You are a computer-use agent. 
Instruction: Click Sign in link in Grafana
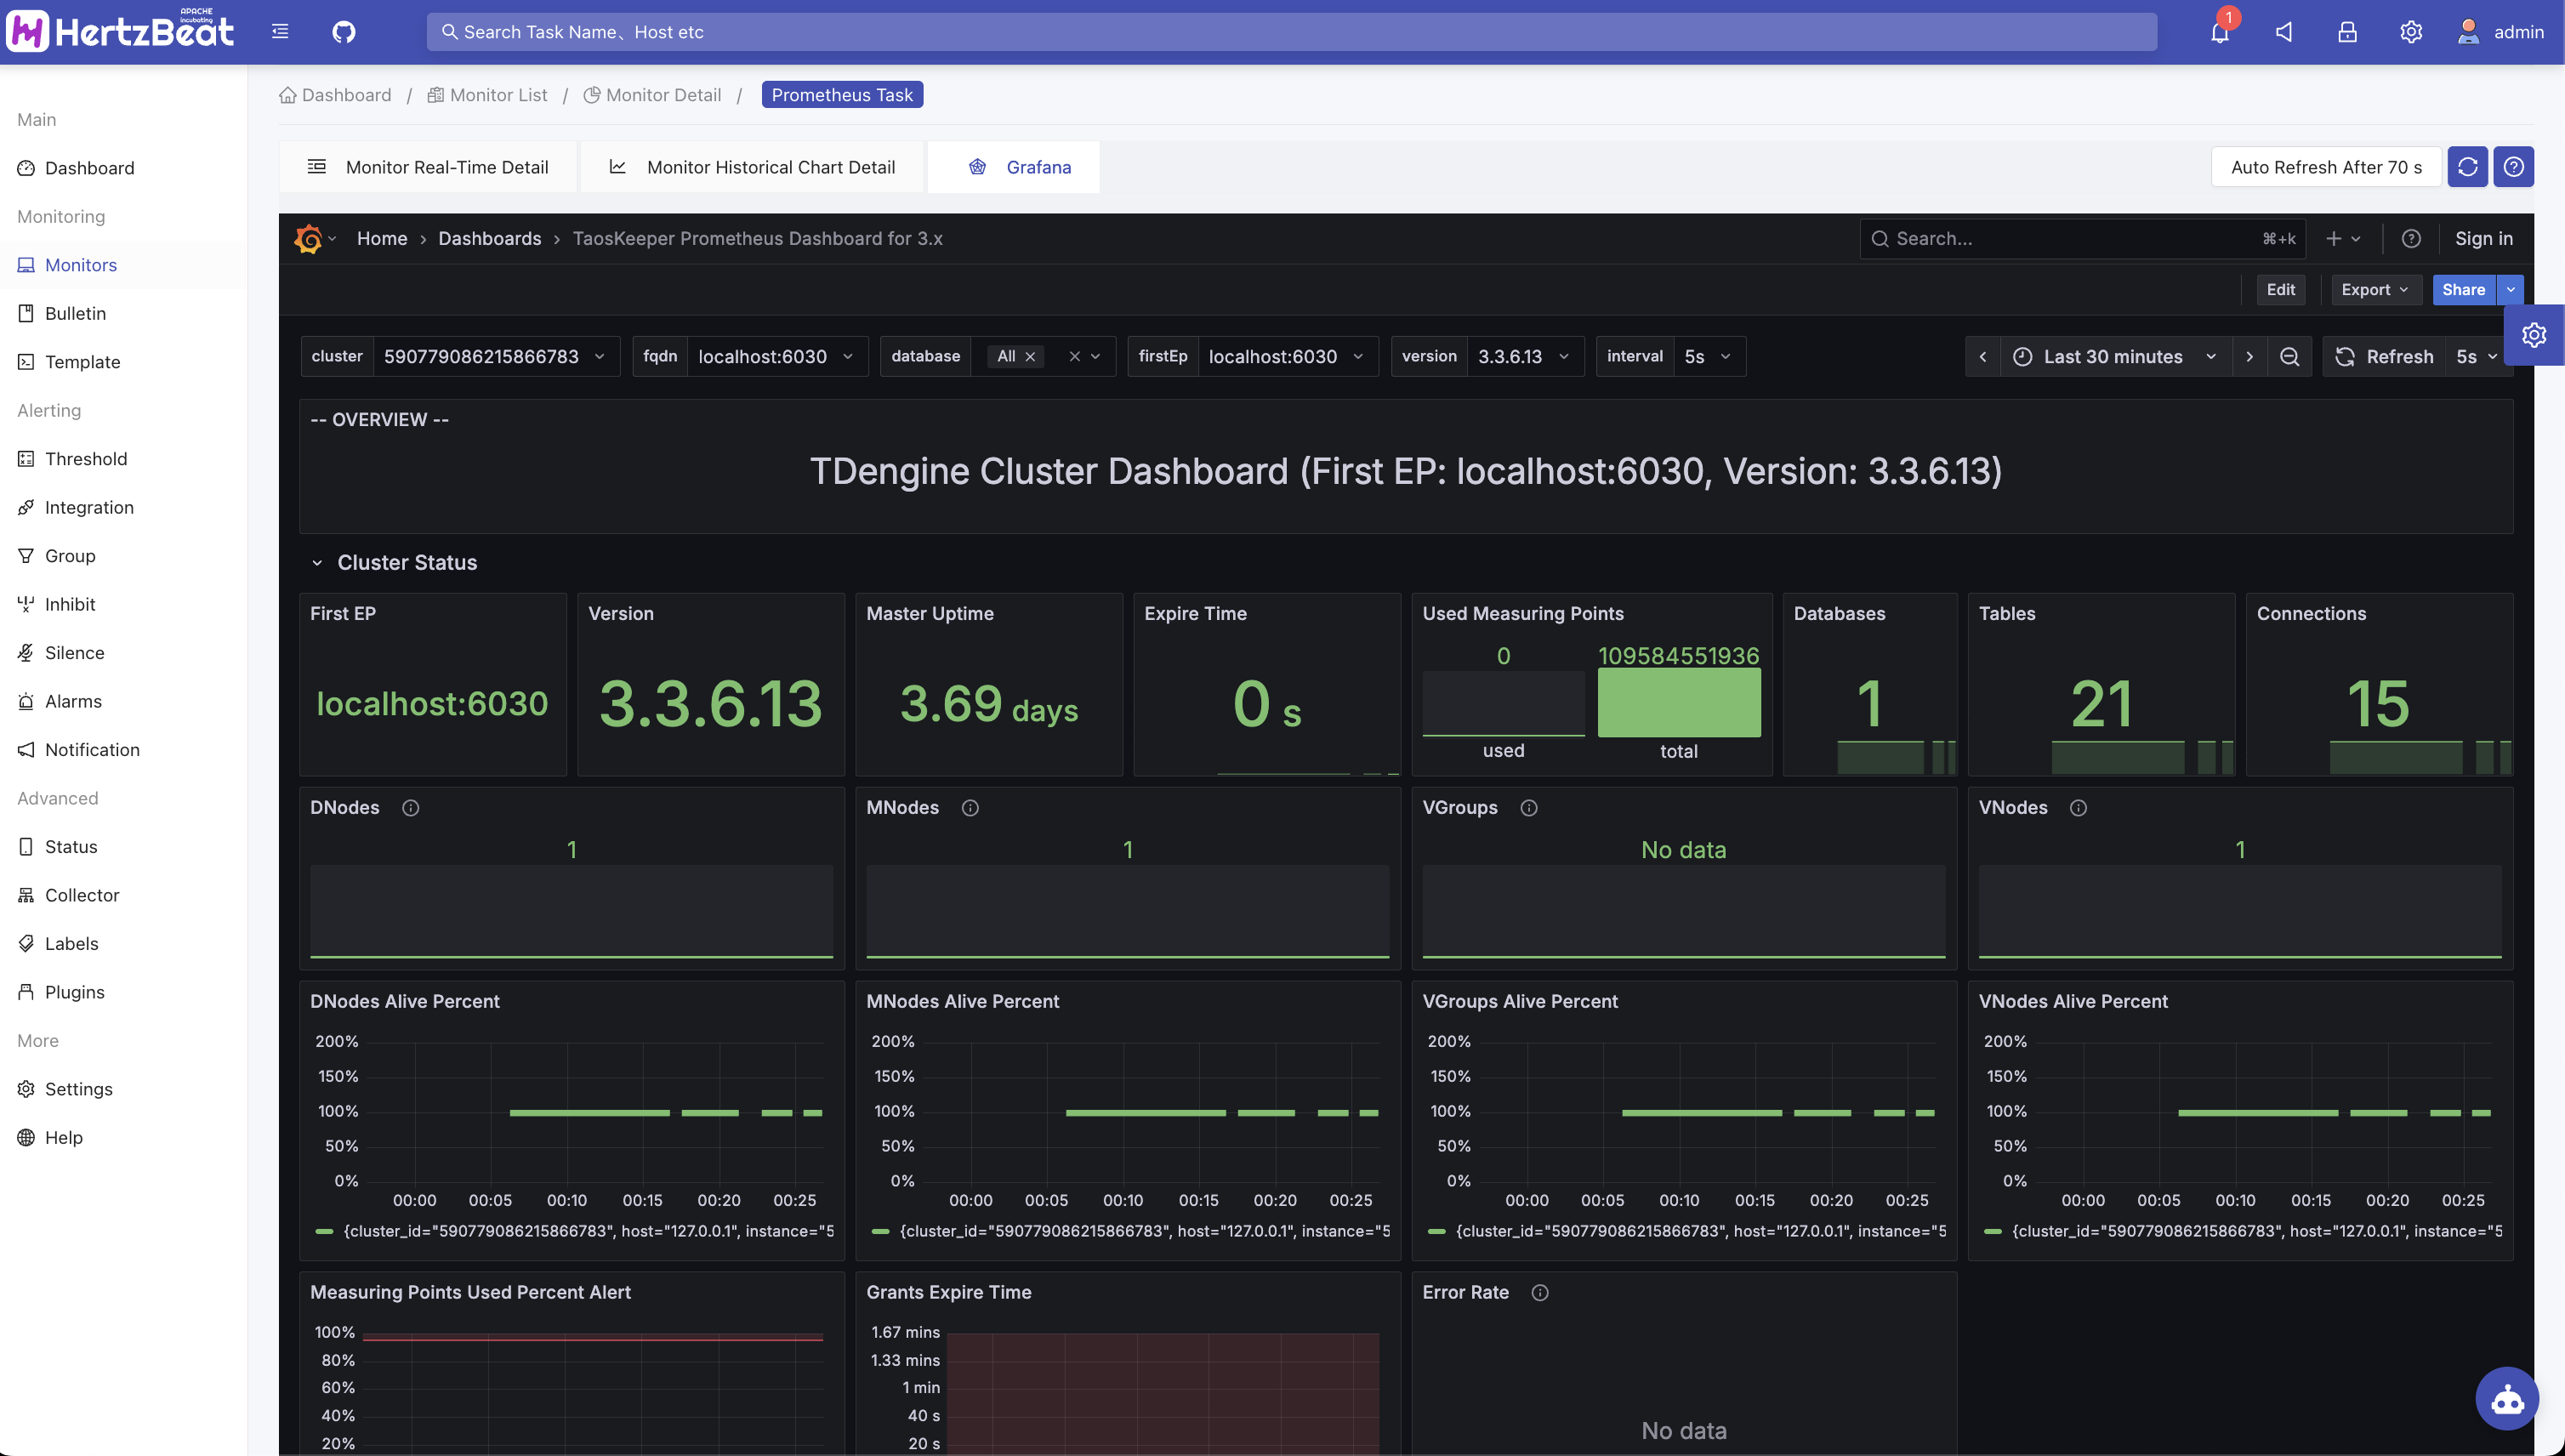(x=2483, y=239)
